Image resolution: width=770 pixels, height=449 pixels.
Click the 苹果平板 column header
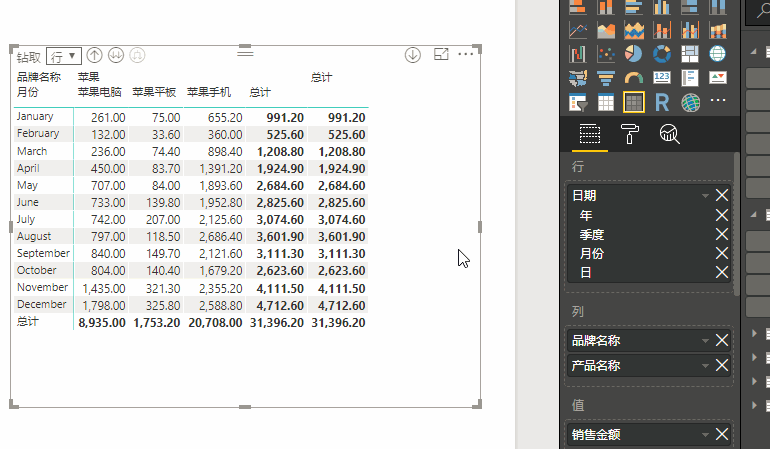pos(154,92)
